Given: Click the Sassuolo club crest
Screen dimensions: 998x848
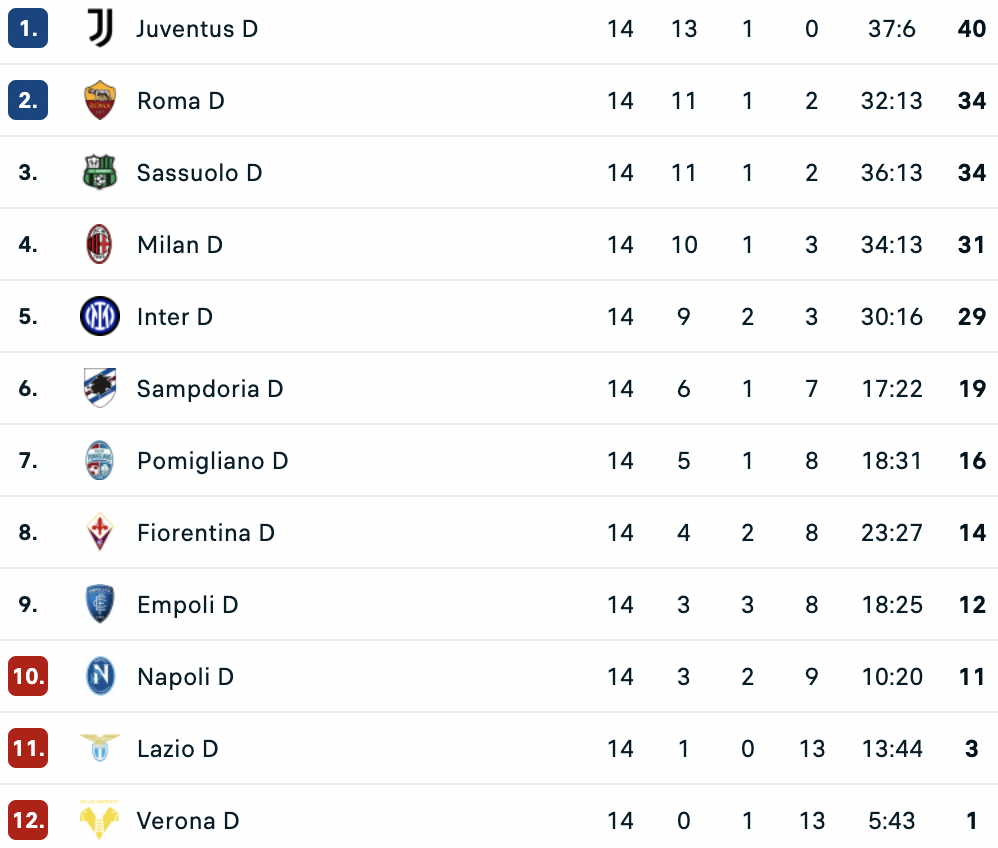Looking at the screenshot, I should coord(100,173).
